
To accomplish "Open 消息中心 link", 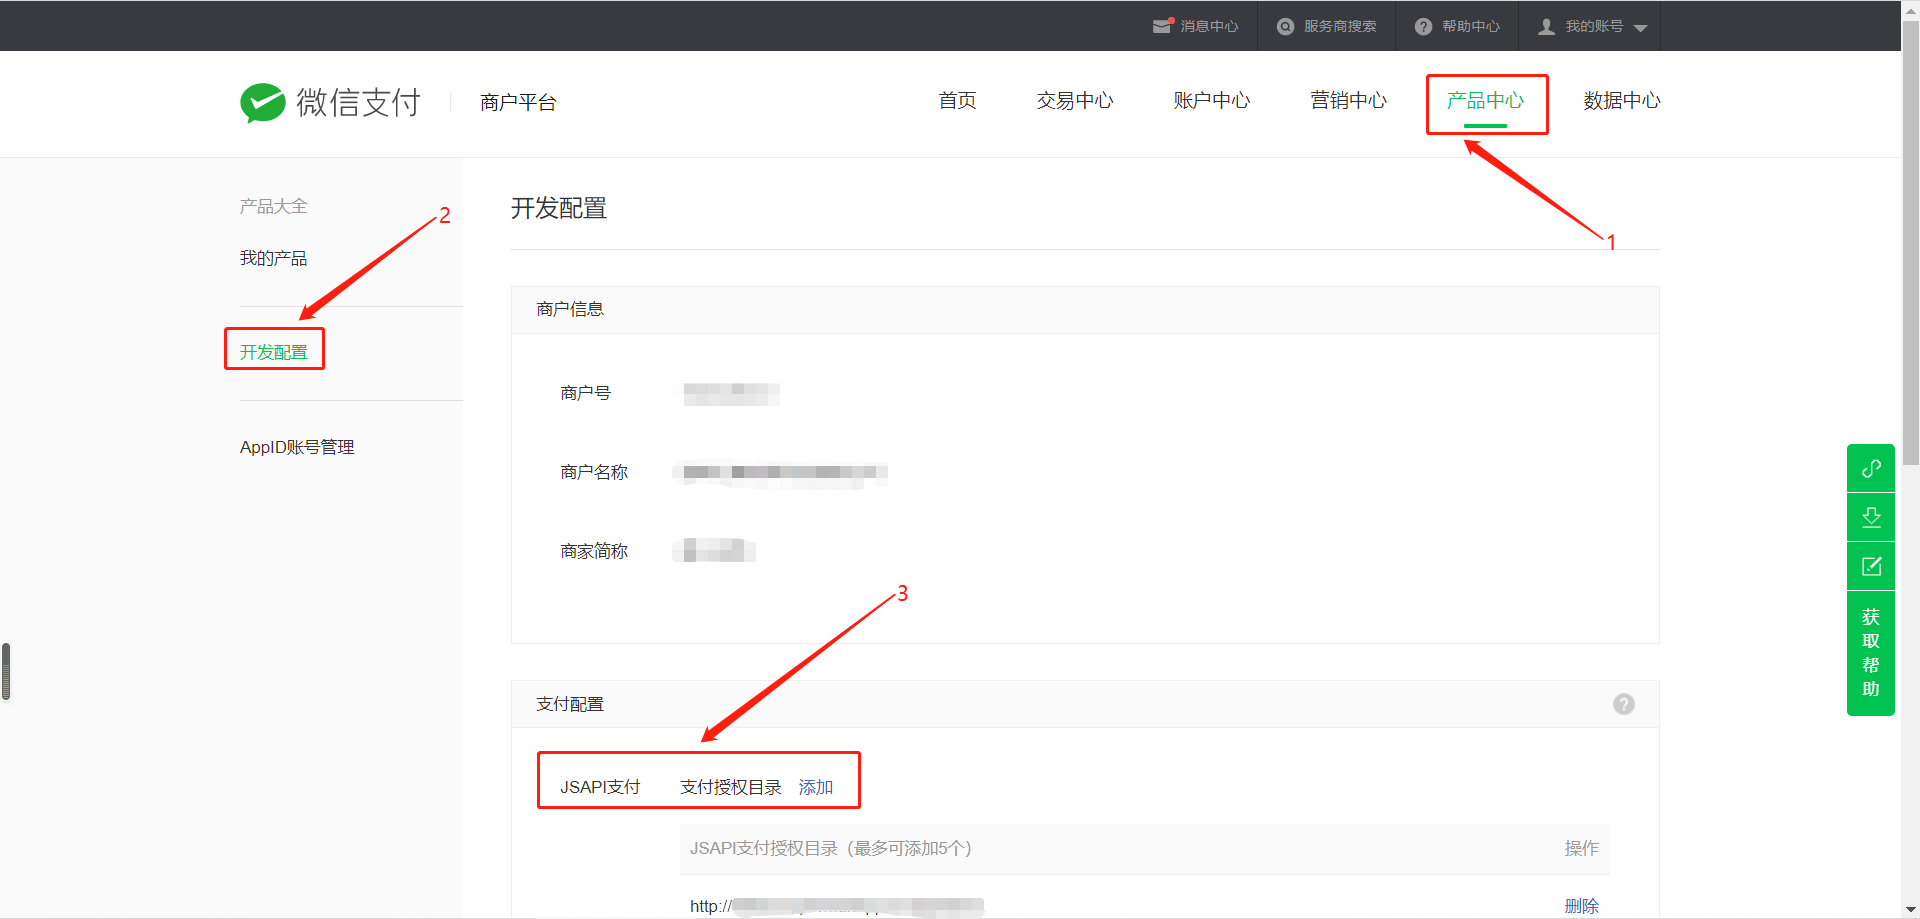I will (1209, 27).
